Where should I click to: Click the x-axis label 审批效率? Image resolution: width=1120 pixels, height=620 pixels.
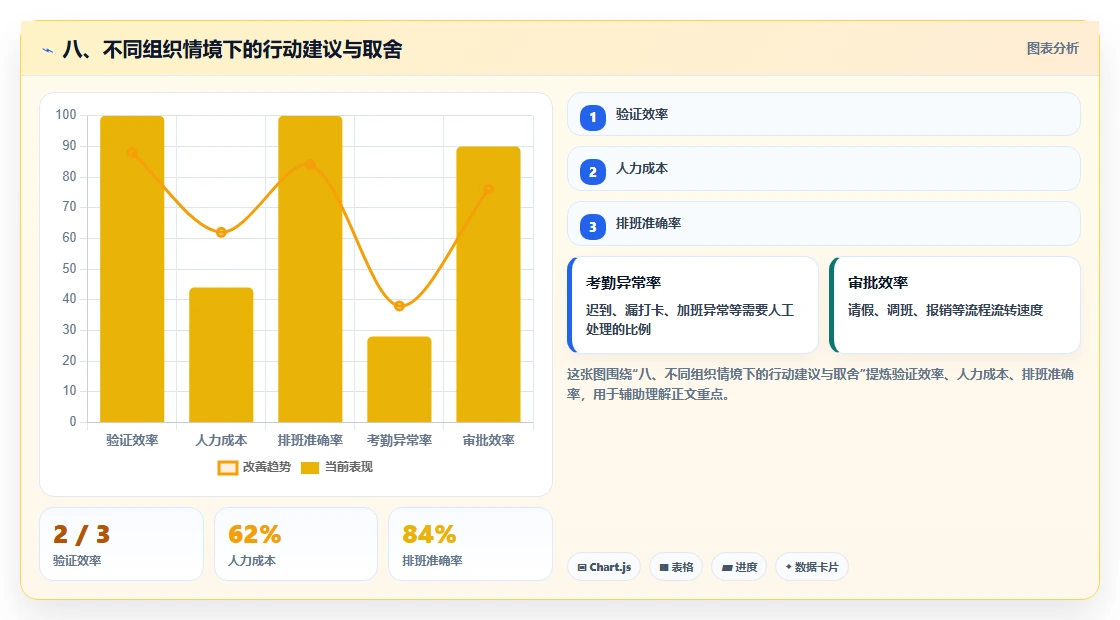coord(489,440)
